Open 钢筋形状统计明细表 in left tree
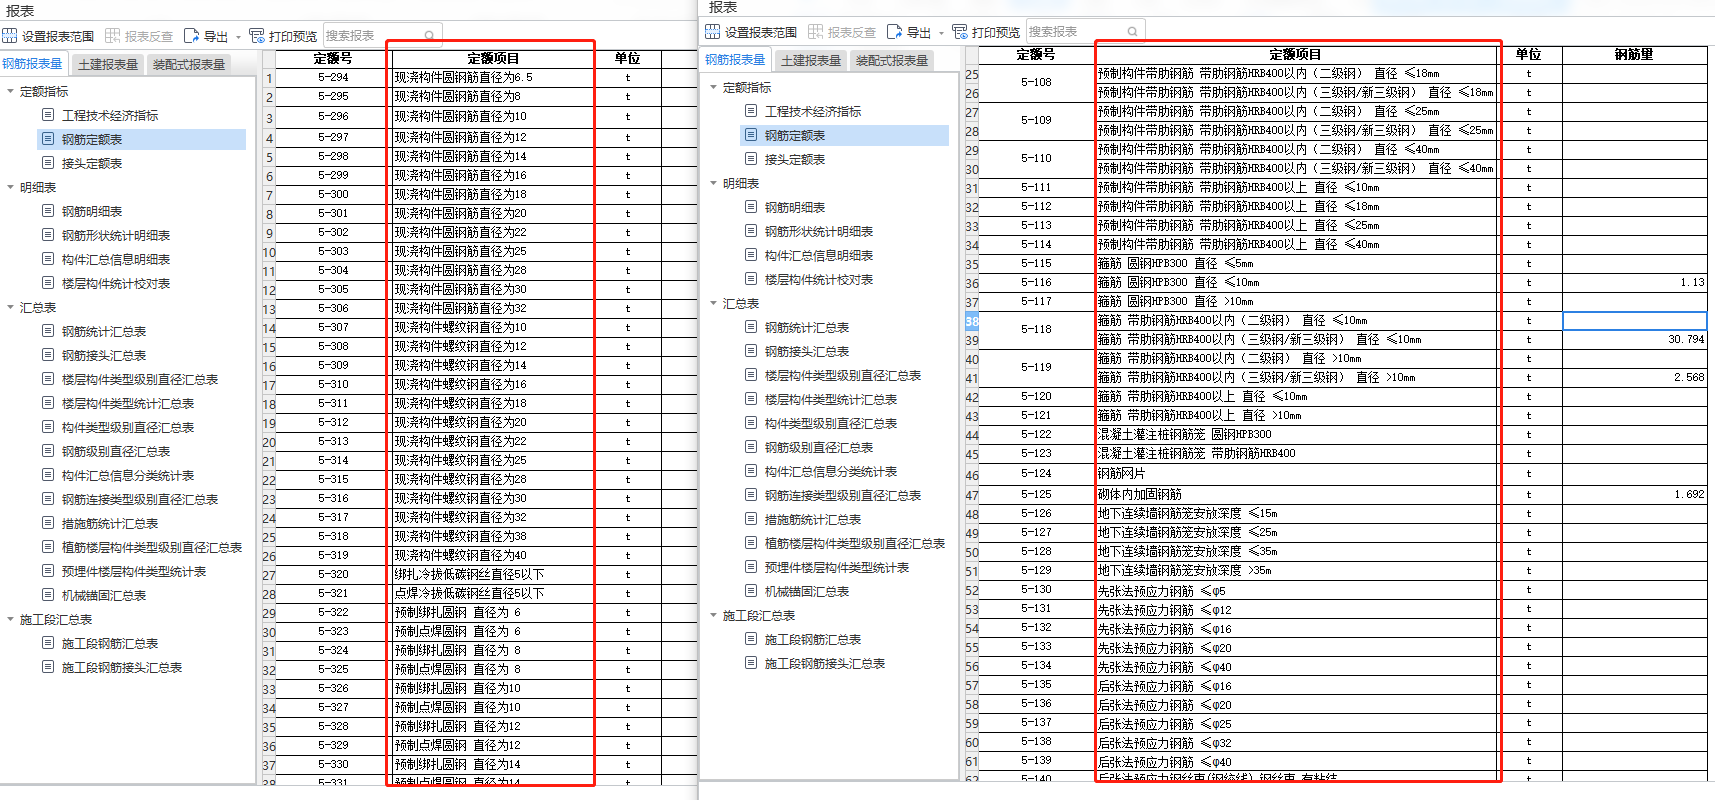Viewport: 1715px width, 800px height. click(116, 235)
